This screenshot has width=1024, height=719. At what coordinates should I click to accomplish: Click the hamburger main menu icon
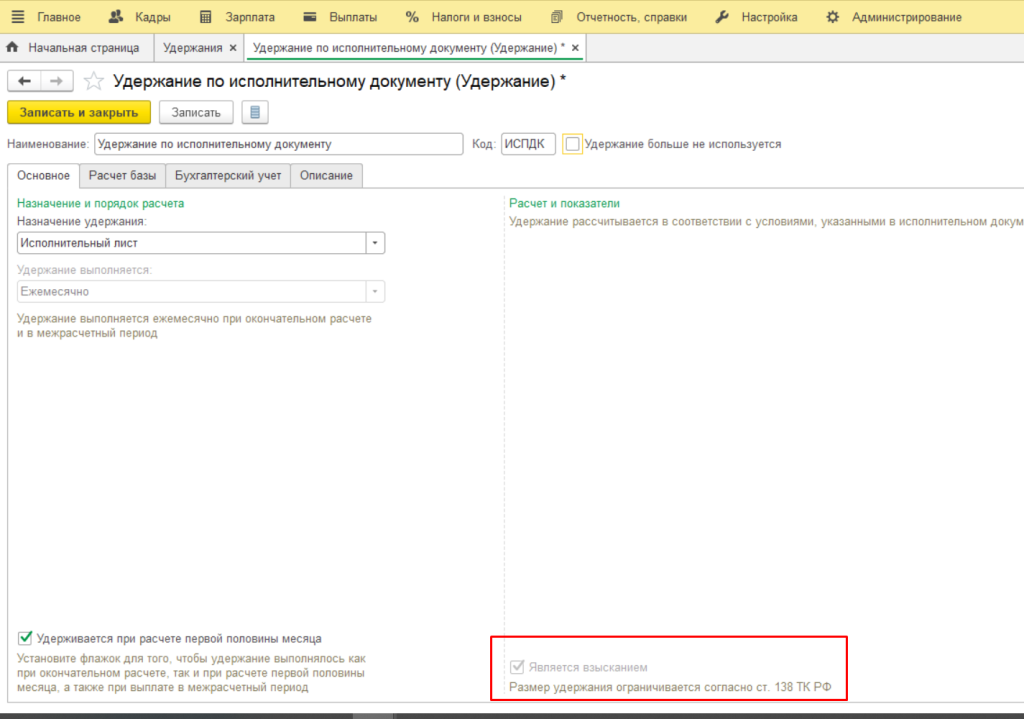click(17, 17)
